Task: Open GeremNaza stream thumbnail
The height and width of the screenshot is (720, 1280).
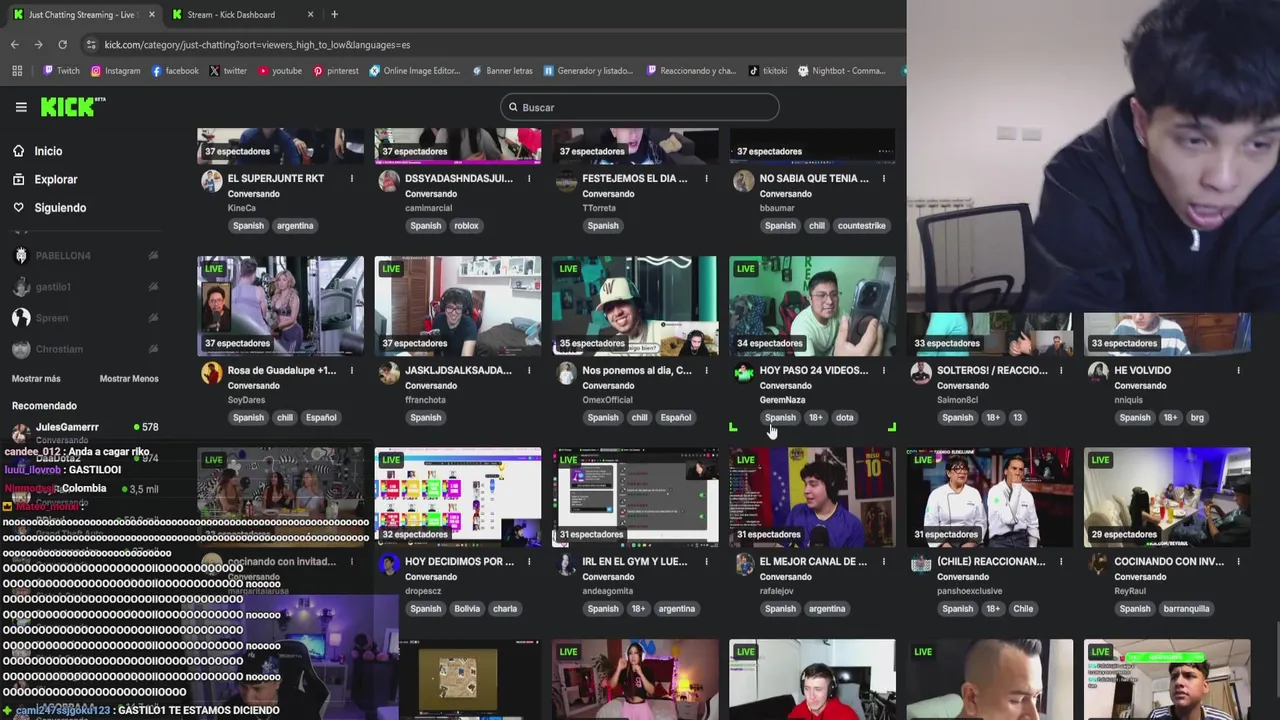Action: click(812, 306)
